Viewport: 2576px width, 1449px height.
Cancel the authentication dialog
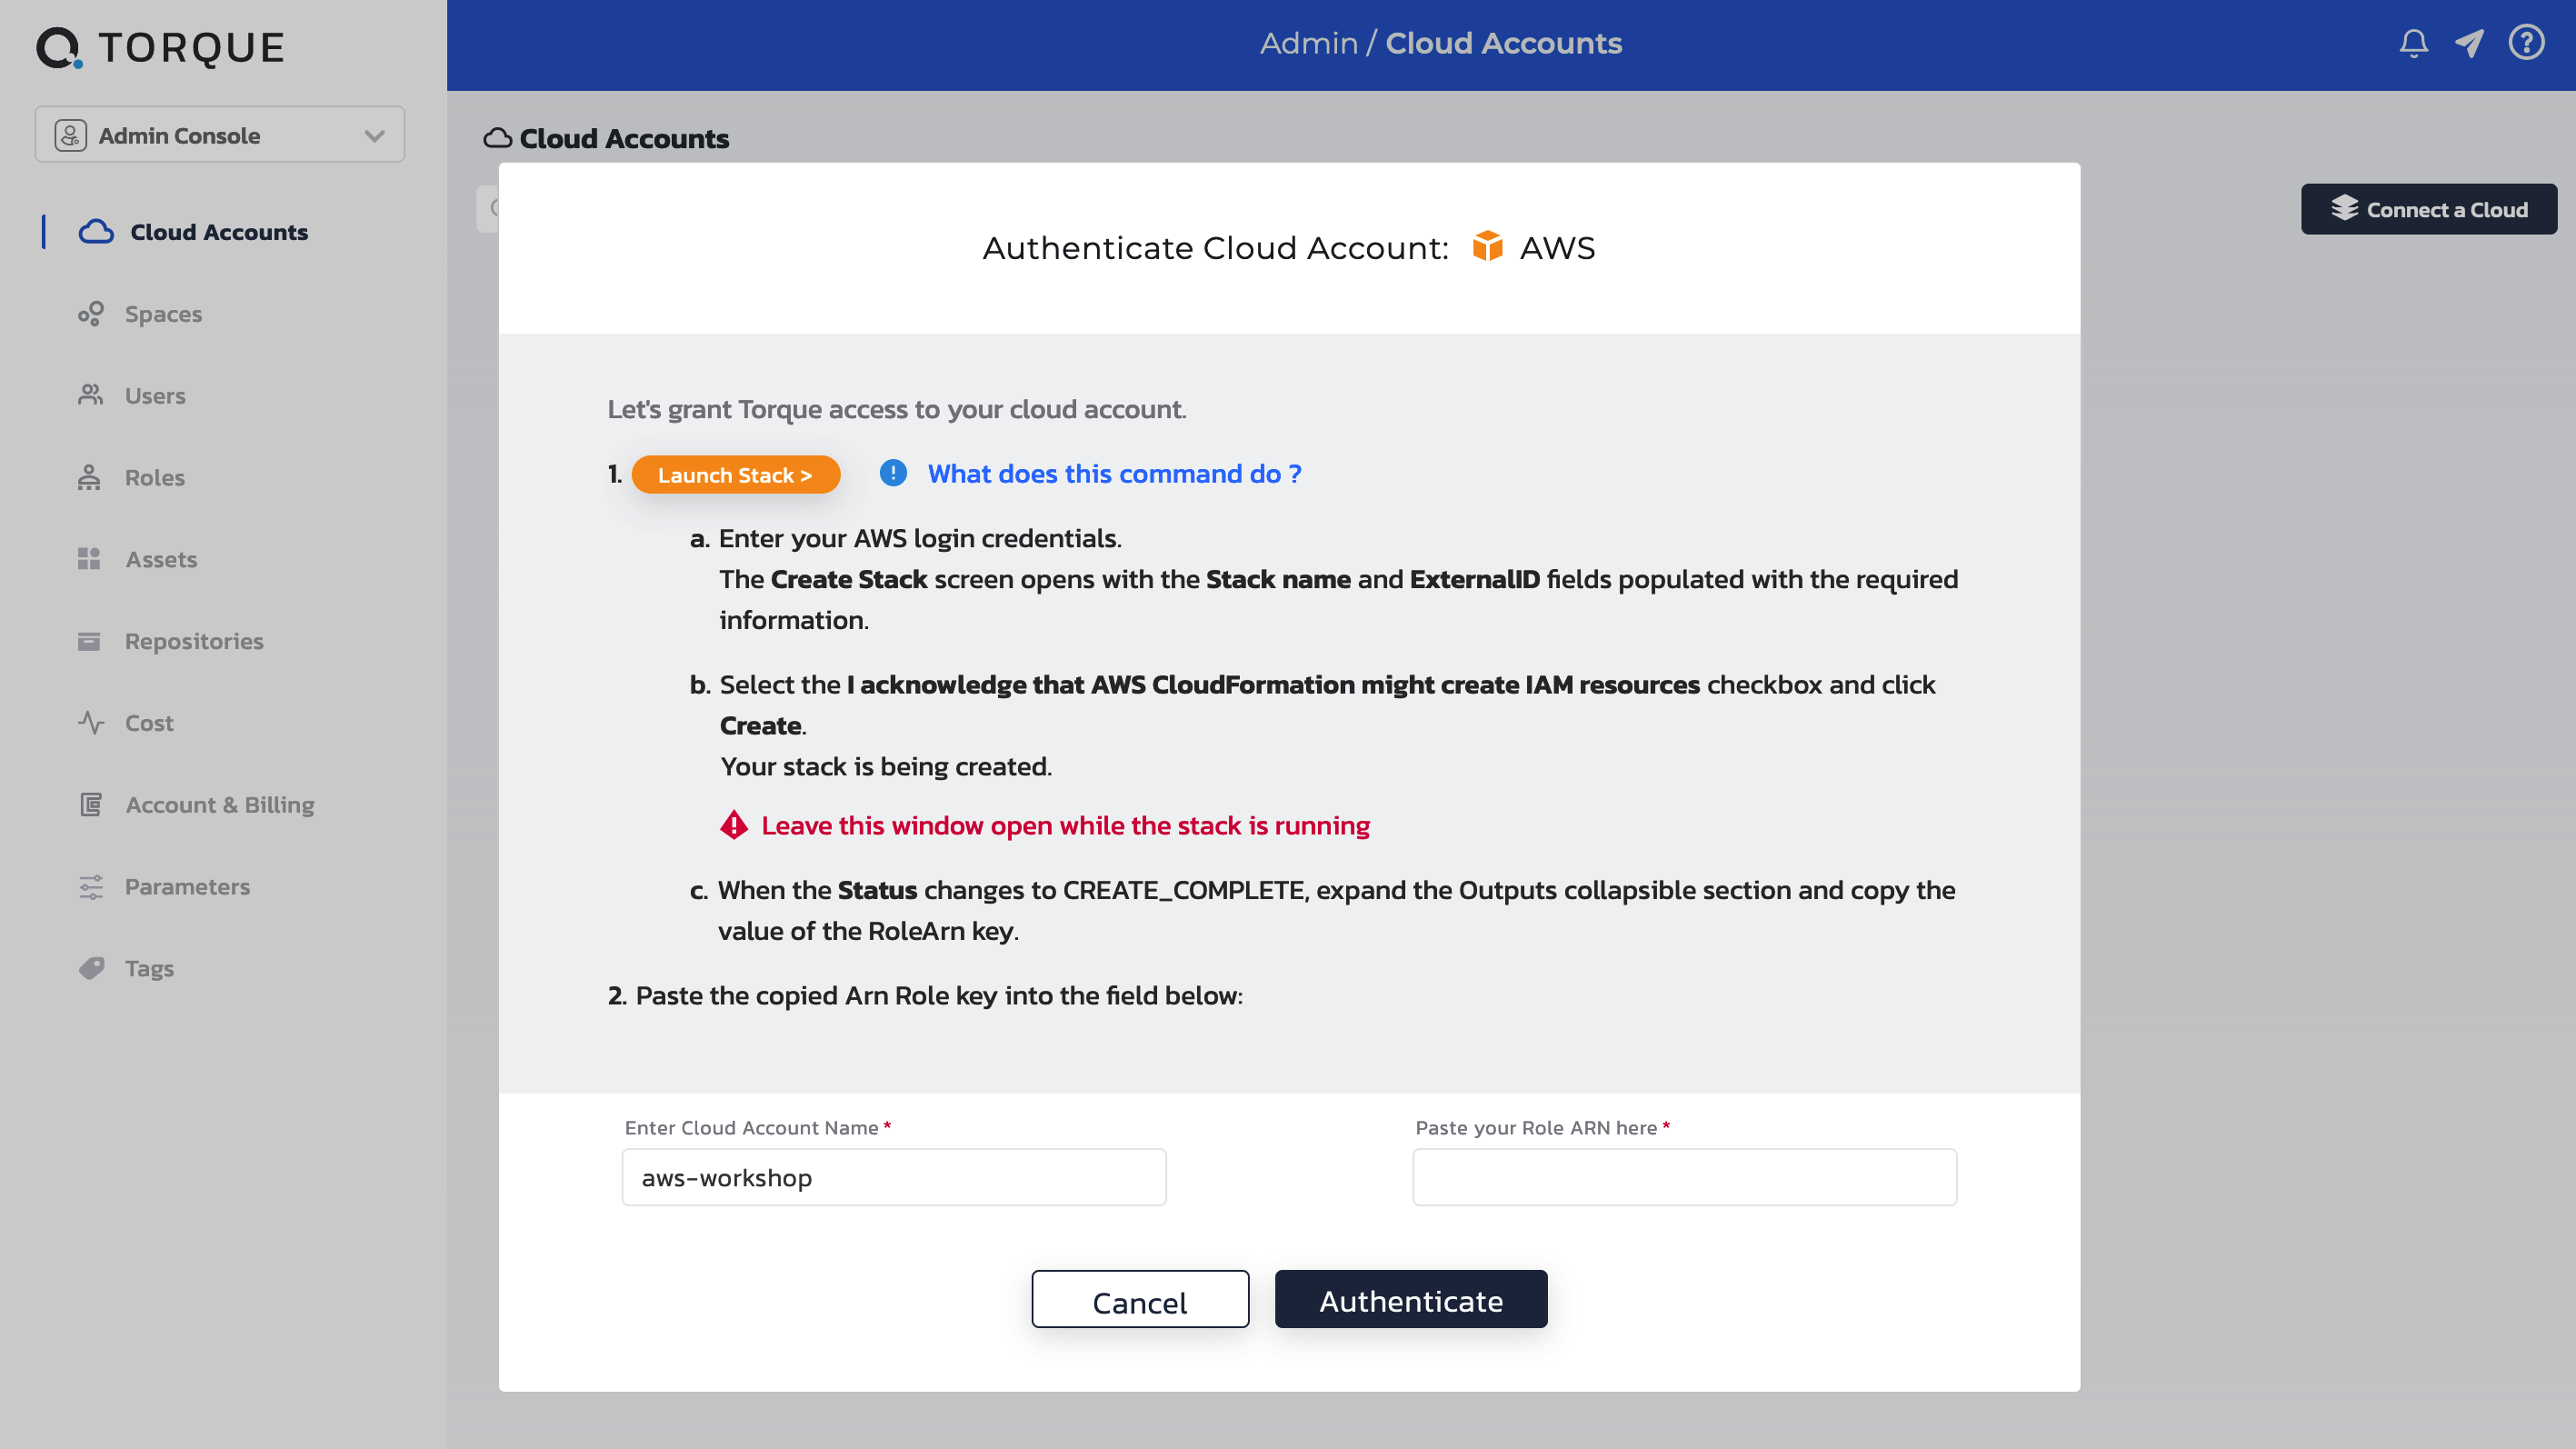[1140, 1299]
